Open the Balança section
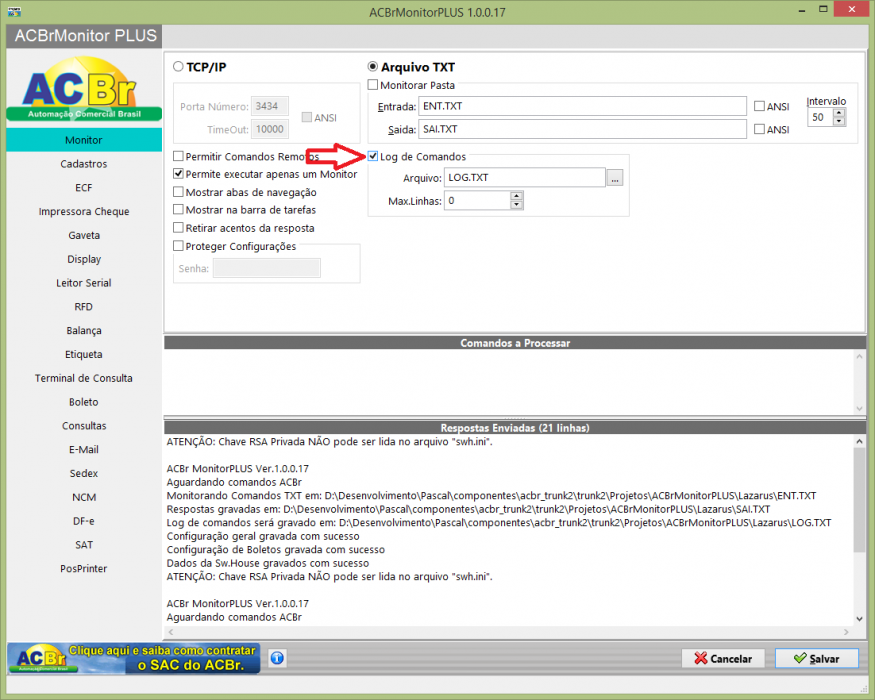The width and height of the screenshot is (875, 700). pos(84,330)
